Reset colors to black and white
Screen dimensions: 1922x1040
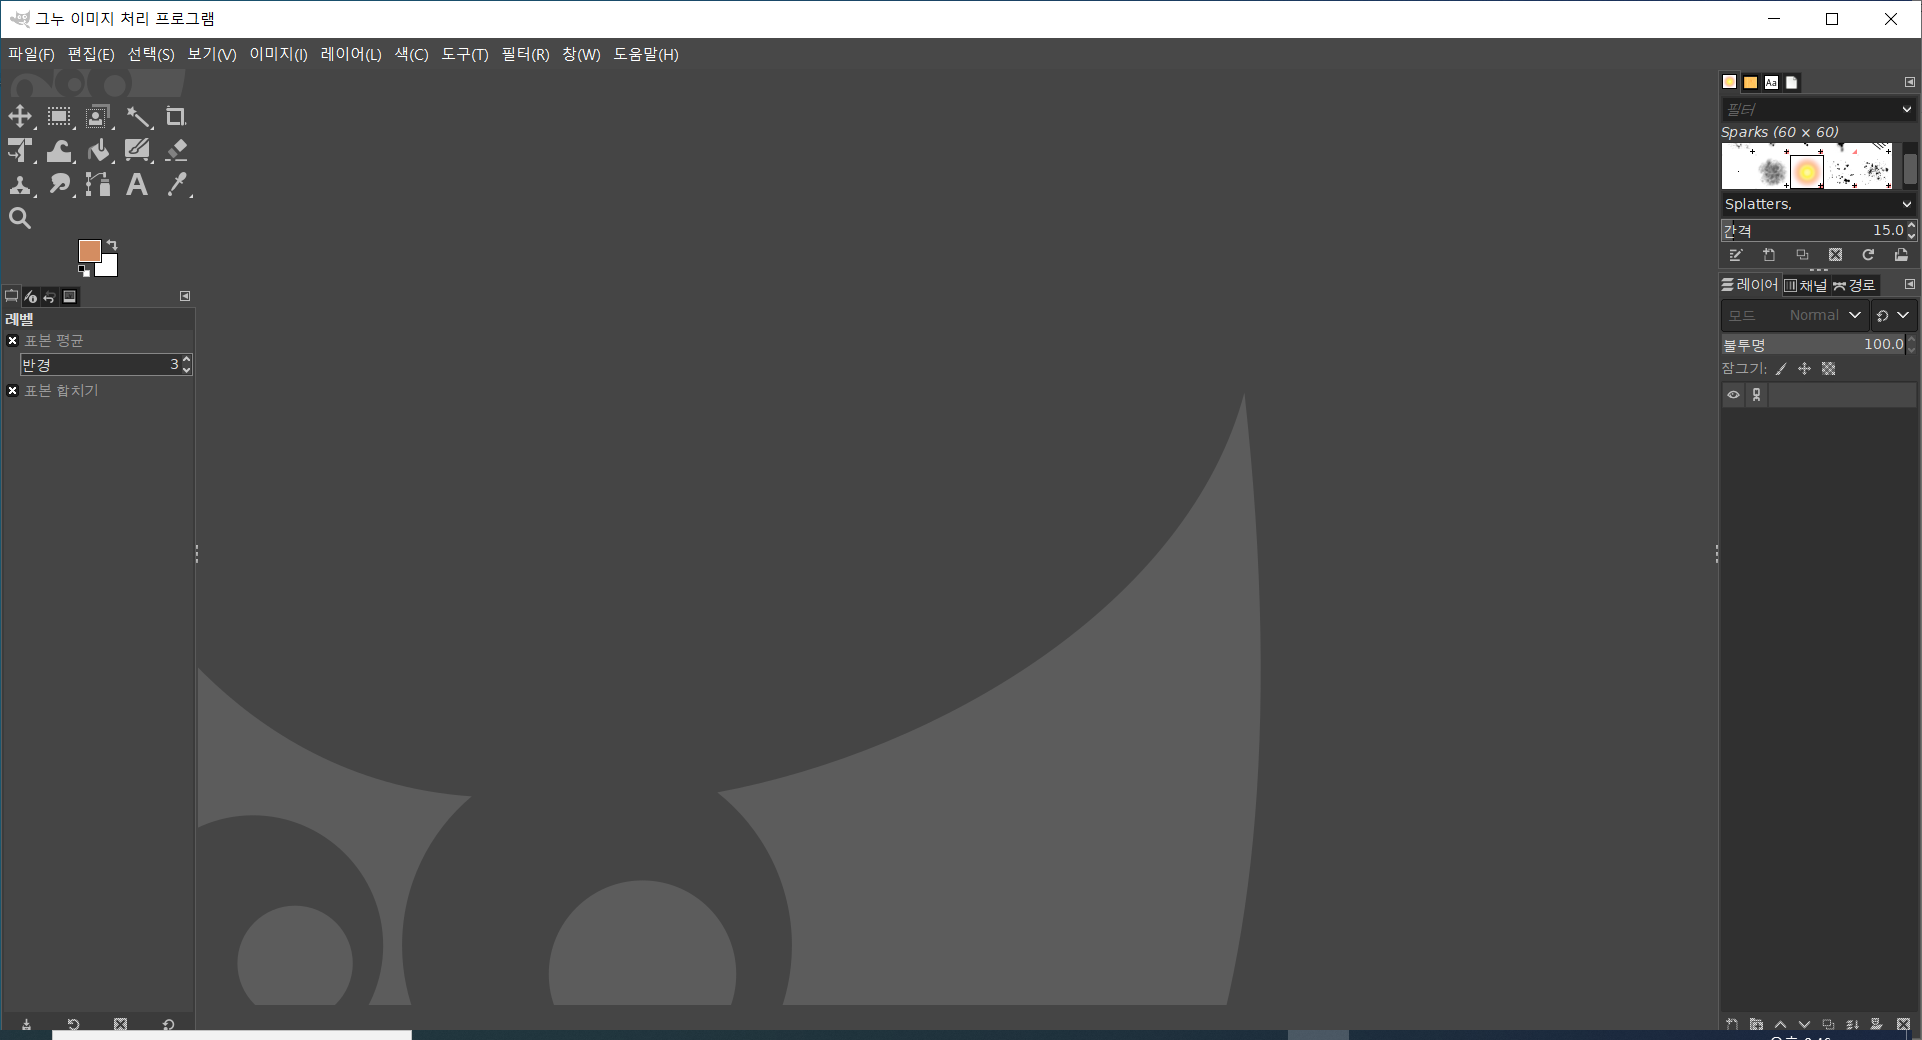(x=84, y=271)
